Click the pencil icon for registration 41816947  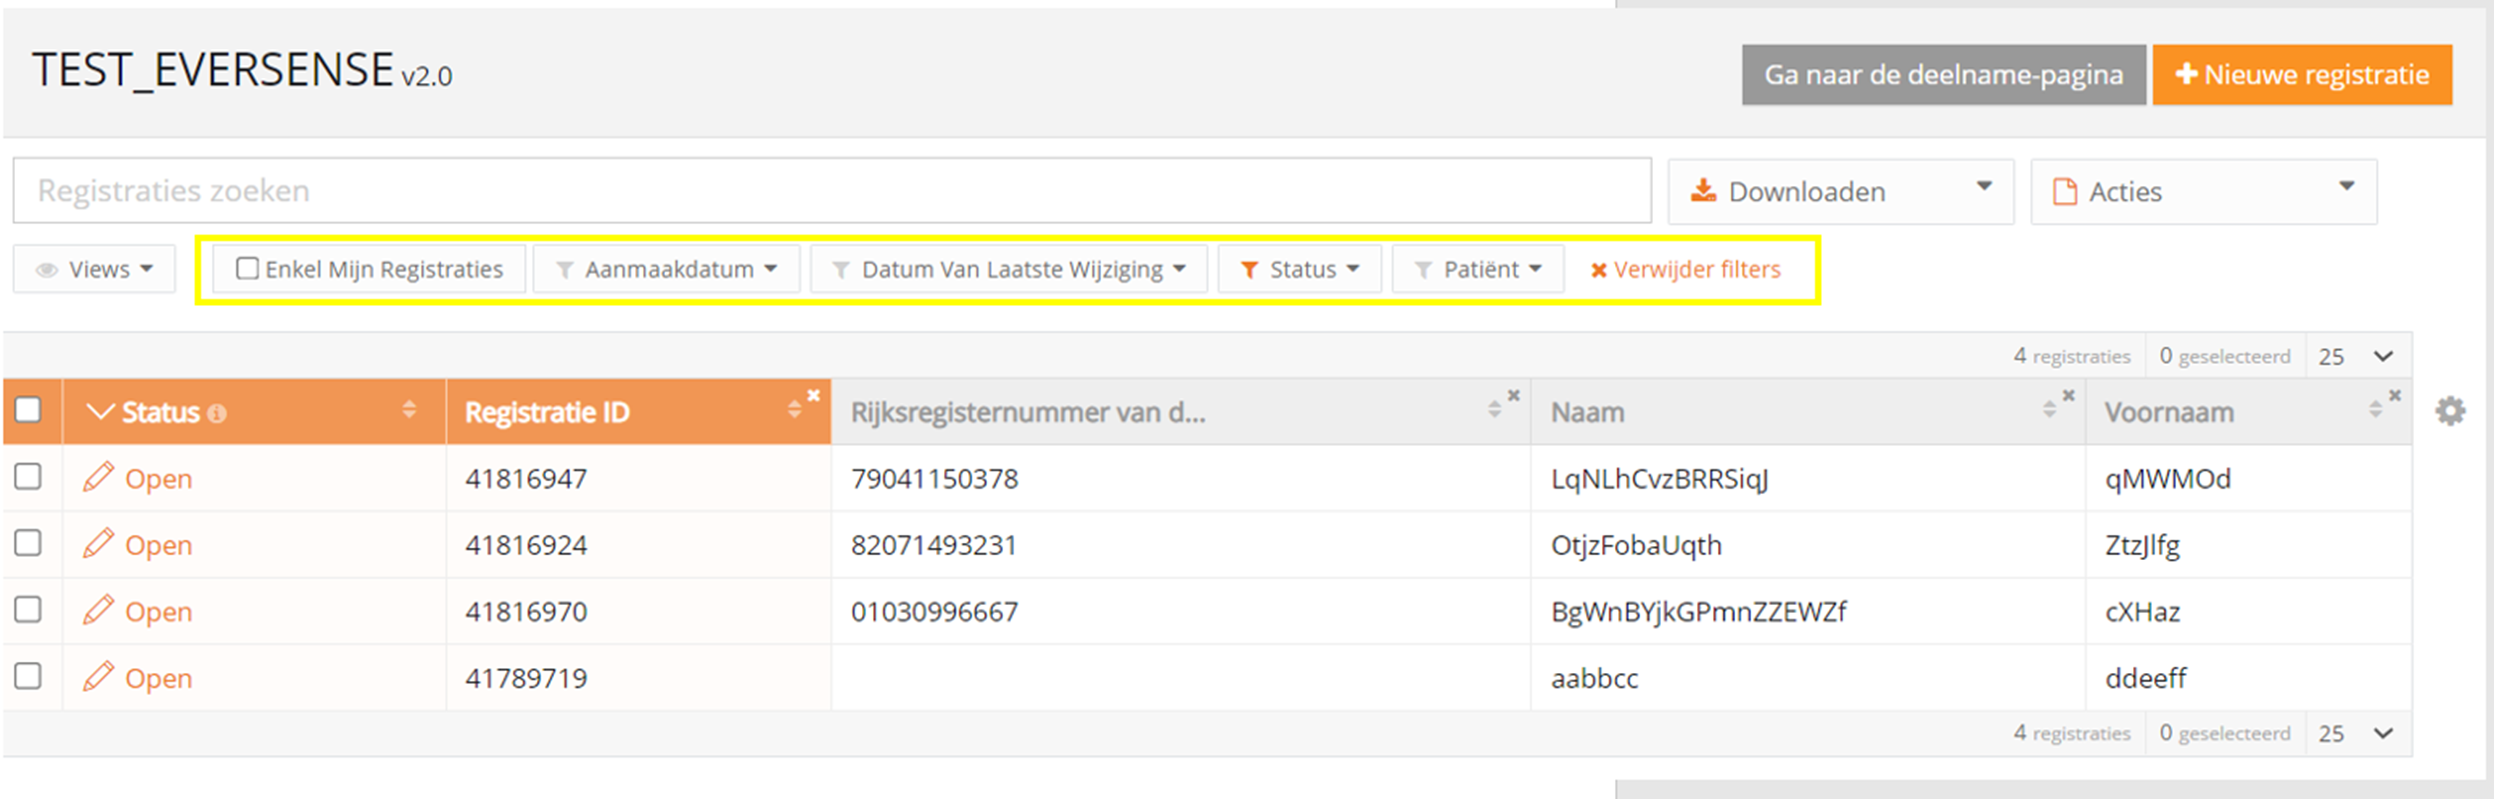click(x=98, y=478)
